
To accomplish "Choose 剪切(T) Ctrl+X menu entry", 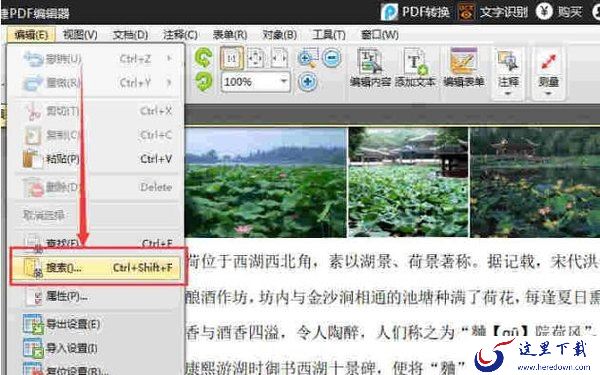I will point(96,111).
